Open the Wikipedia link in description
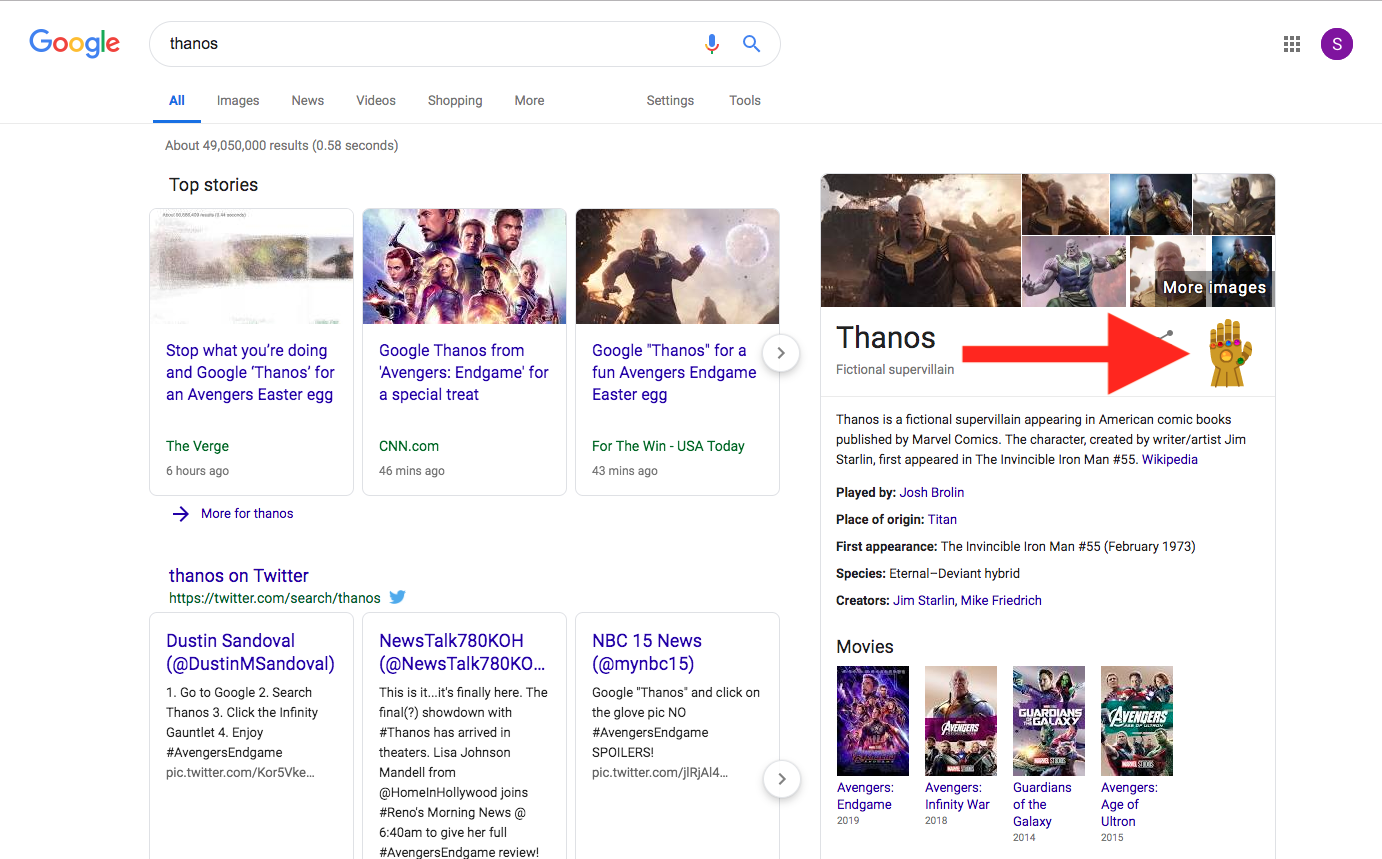 [x=1169, y=460]
